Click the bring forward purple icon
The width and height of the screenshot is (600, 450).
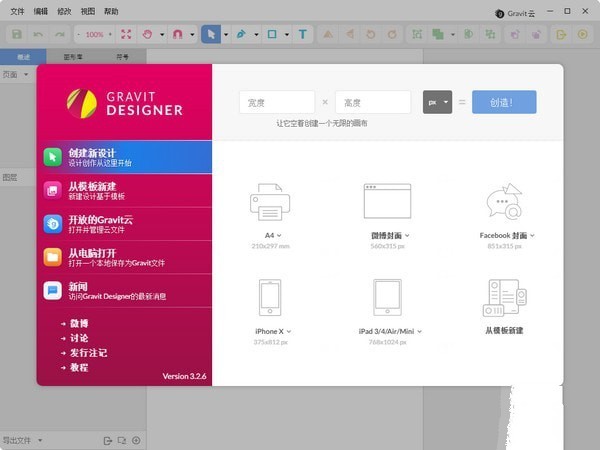click(515, 34)
